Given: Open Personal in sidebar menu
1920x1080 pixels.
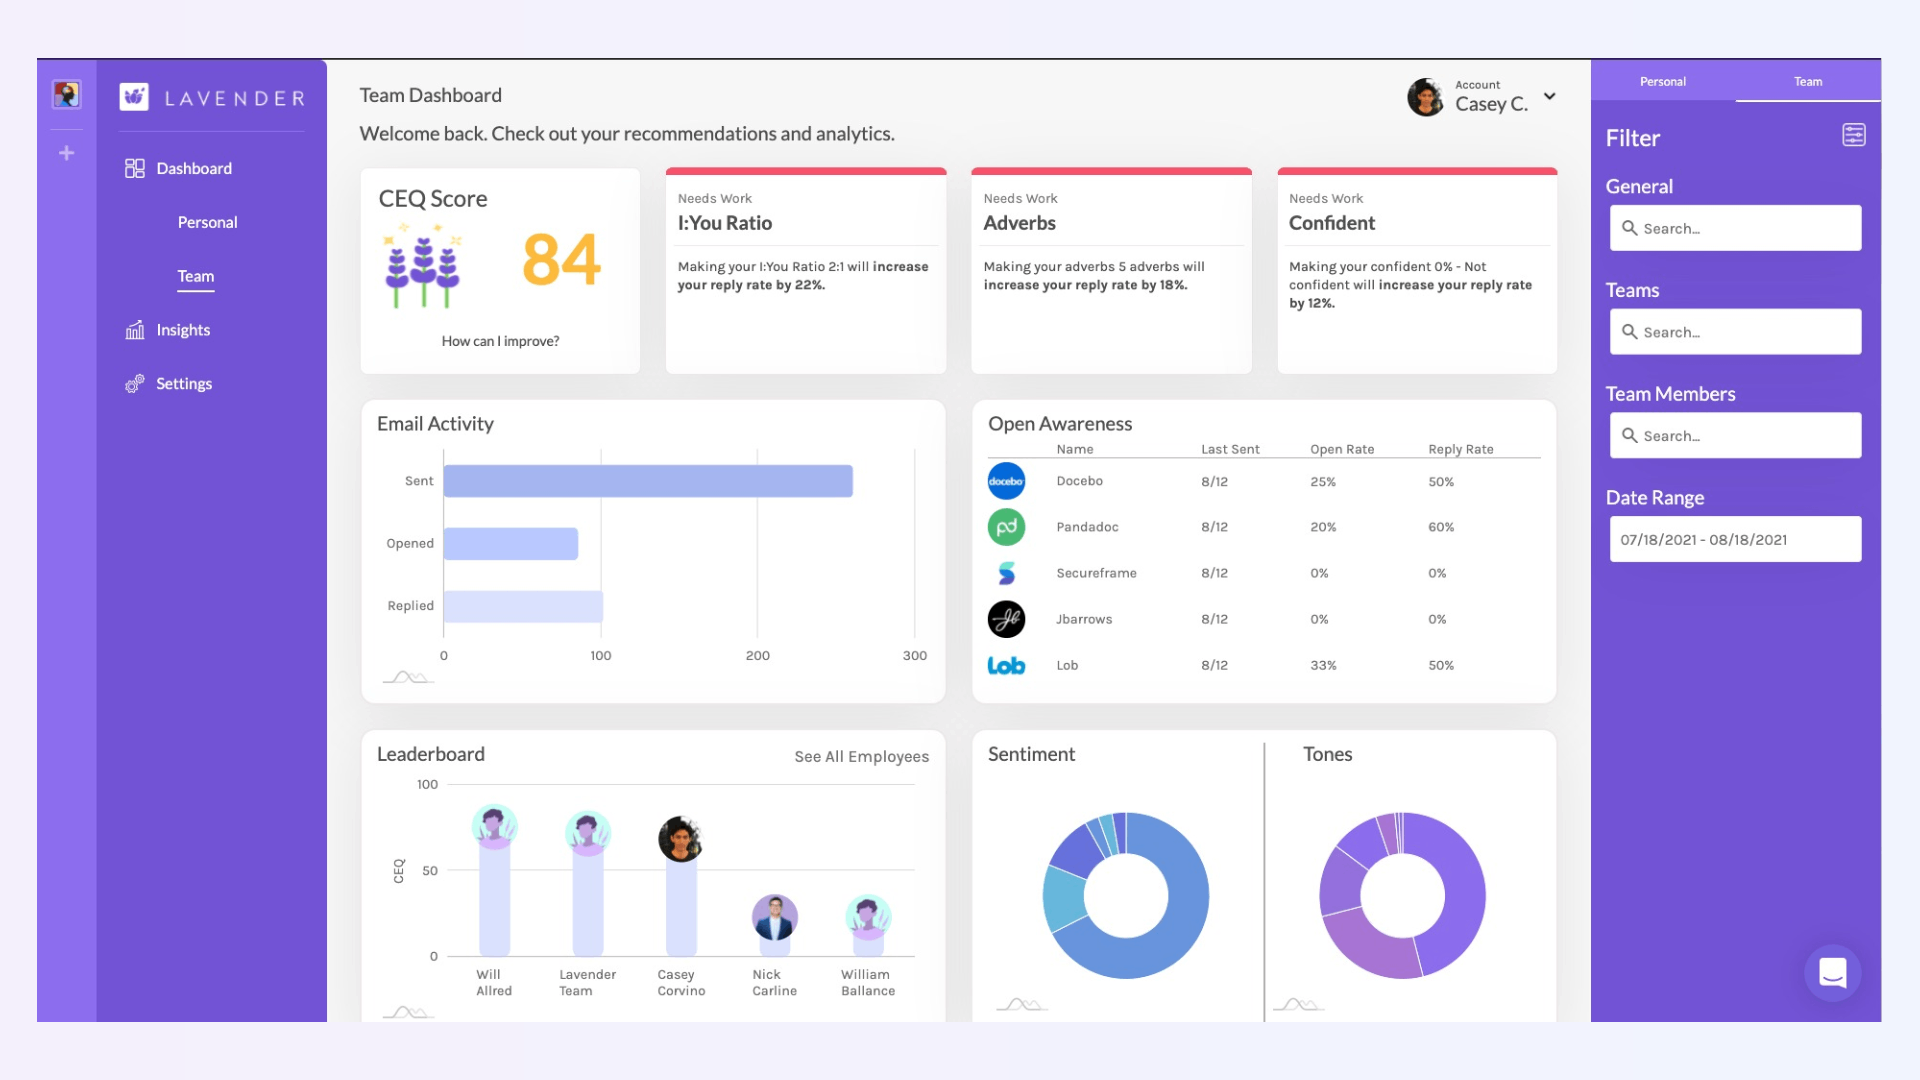Looking at the screenshot, I should 207,222.
